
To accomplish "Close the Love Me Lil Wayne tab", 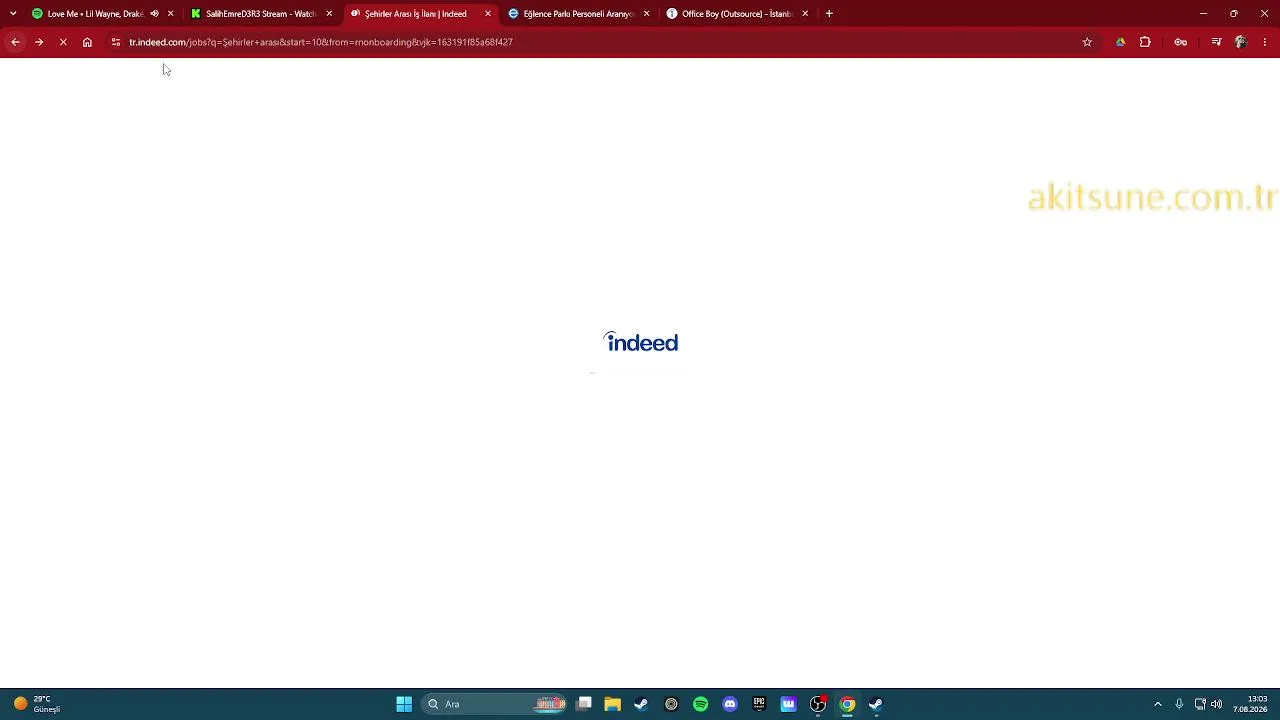I will click(x=170, y=14).
